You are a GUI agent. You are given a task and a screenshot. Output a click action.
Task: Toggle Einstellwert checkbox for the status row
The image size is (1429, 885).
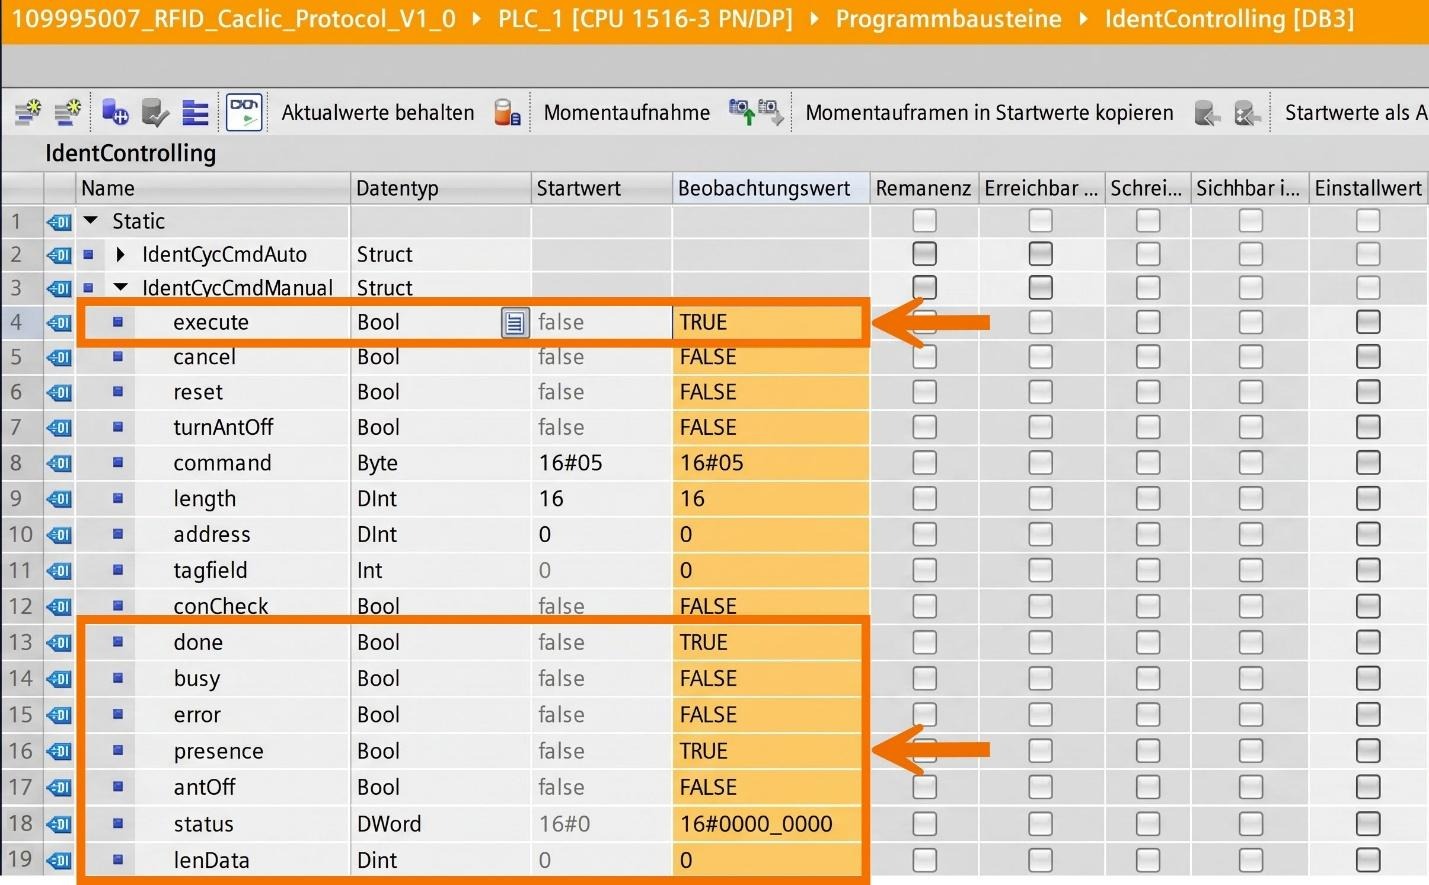click(1367, 824)
